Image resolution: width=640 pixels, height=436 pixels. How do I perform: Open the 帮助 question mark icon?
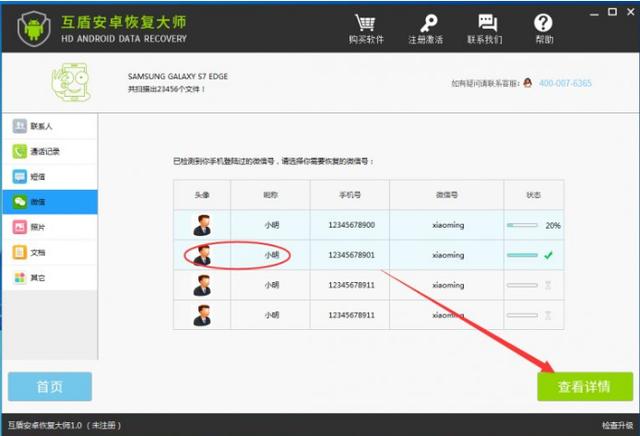543,23
